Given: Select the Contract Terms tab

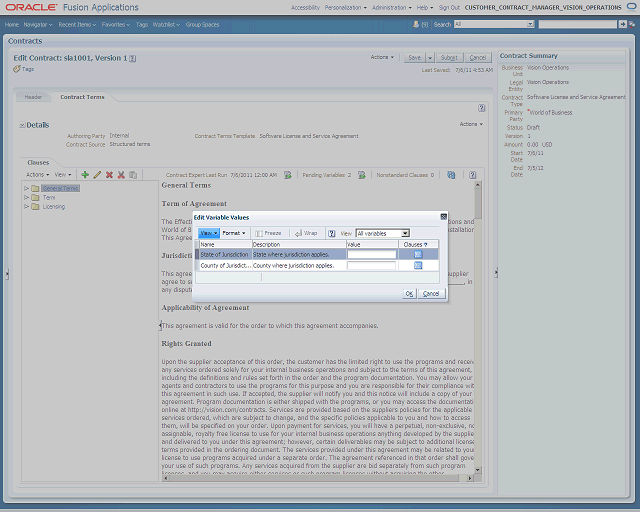Looking at the screenshot, I should point(82,97).
